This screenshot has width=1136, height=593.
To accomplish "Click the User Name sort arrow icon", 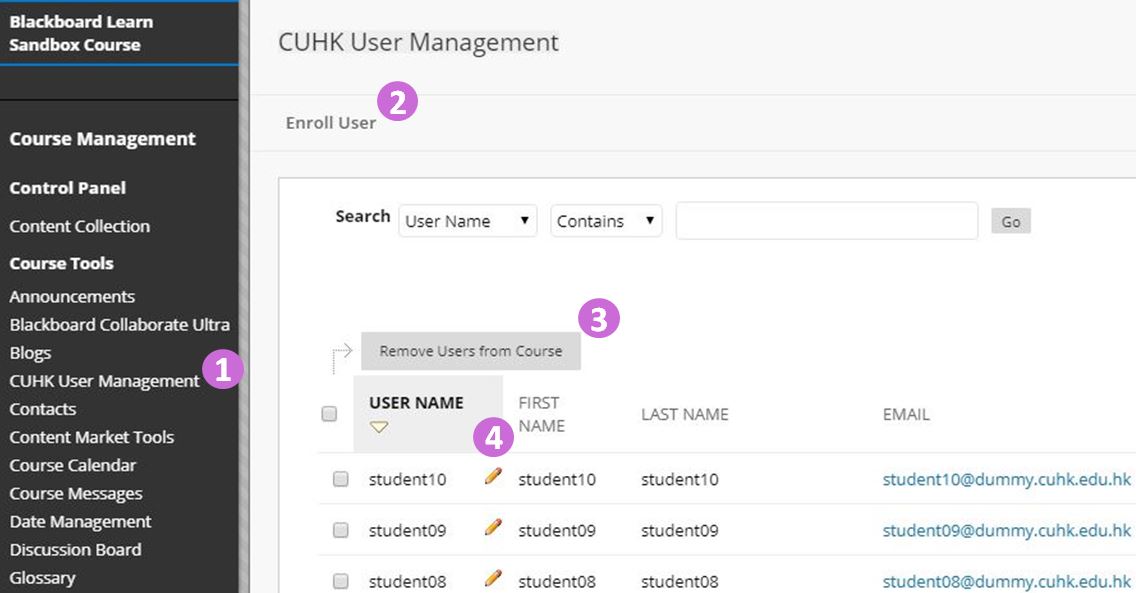I will pos(379,427).
